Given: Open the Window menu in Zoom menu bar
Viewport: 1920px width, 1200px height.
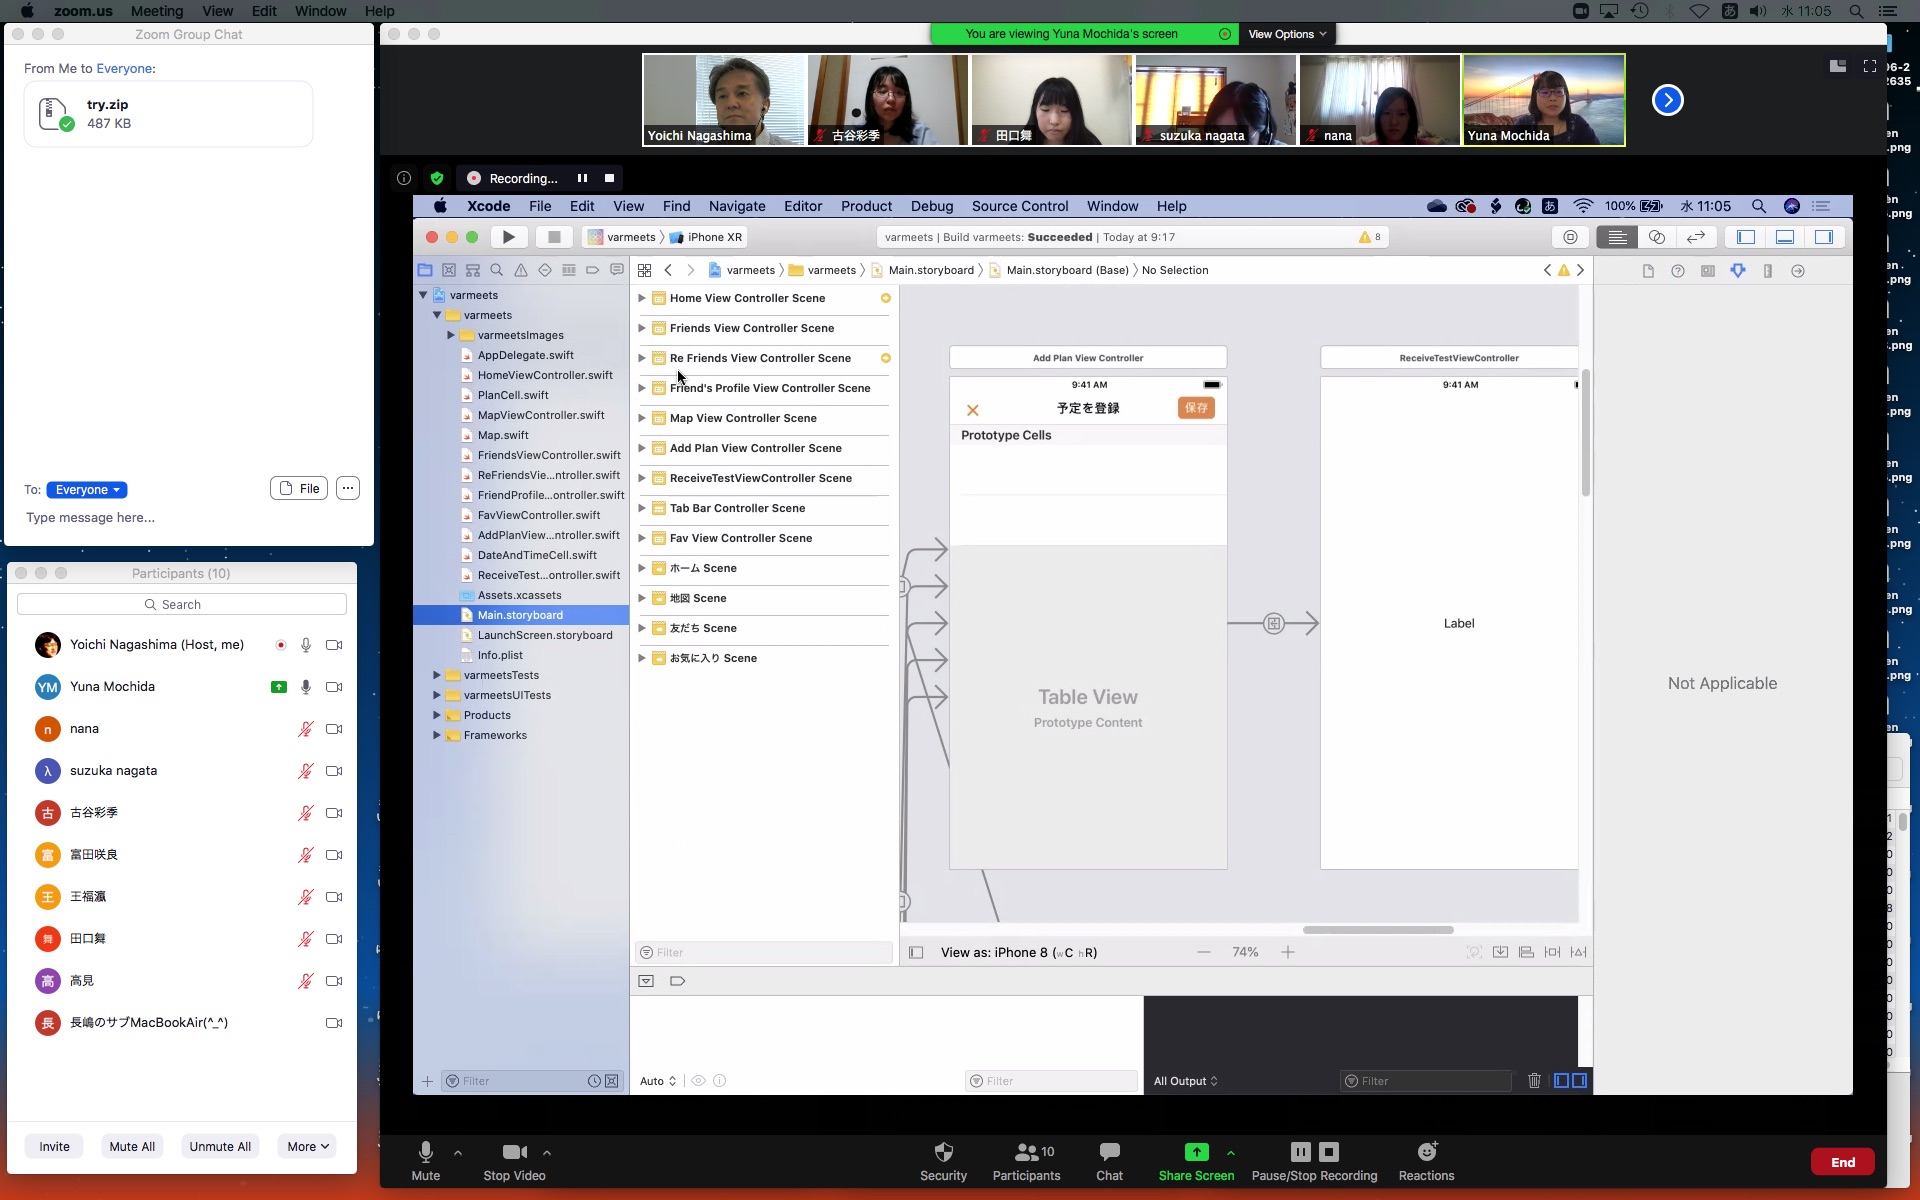Looking at the screenshot, I should click(320, 11).
